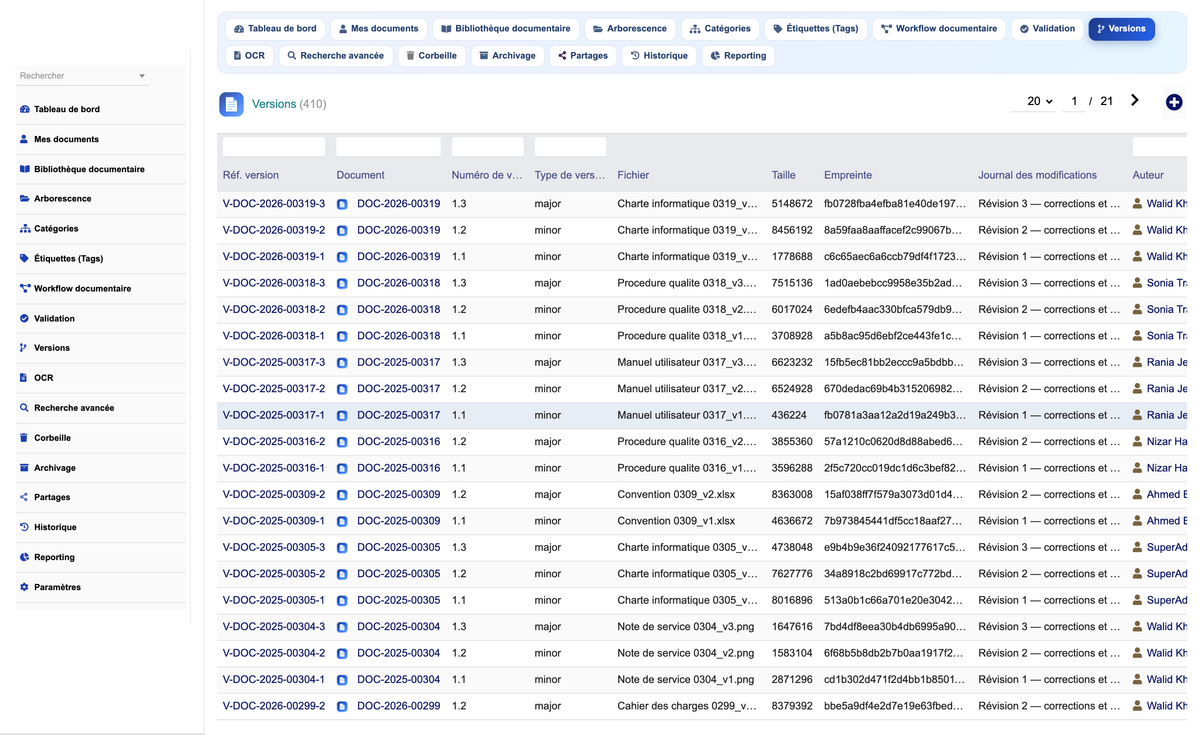The height and width of the screenshot is (743, 1200).
Task: Open Versions in the sidebar
Action: point(45,348)
